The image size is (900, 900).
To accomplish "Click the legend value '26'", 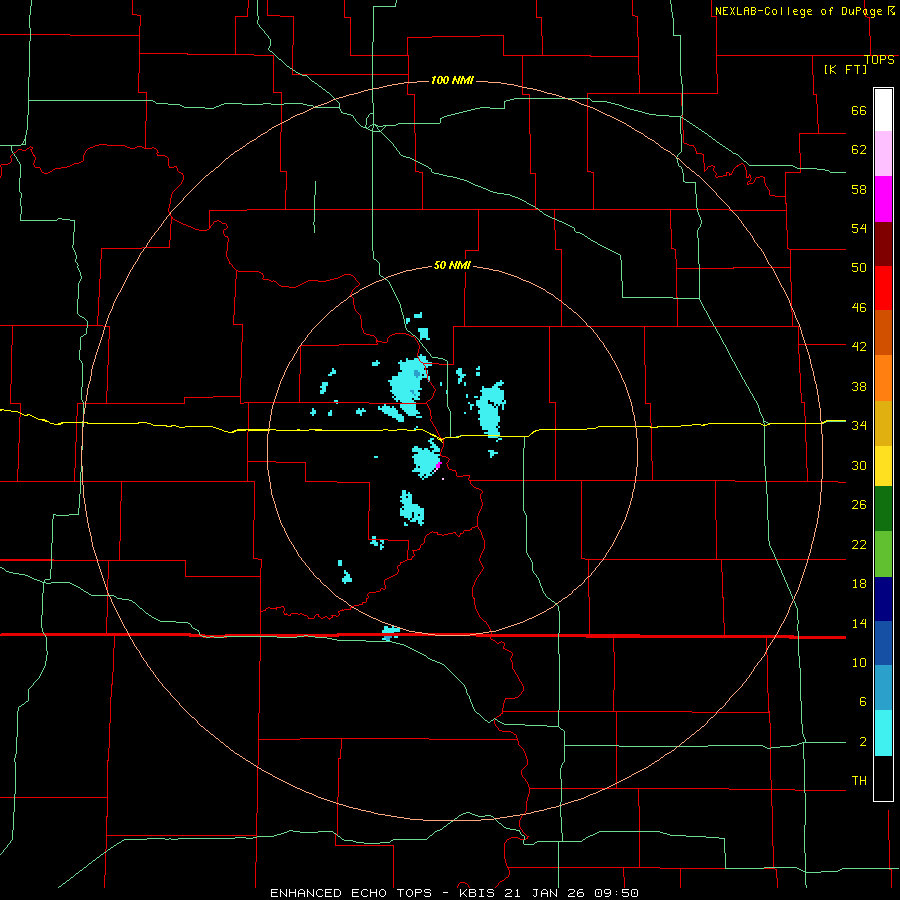I will [859, 505].
